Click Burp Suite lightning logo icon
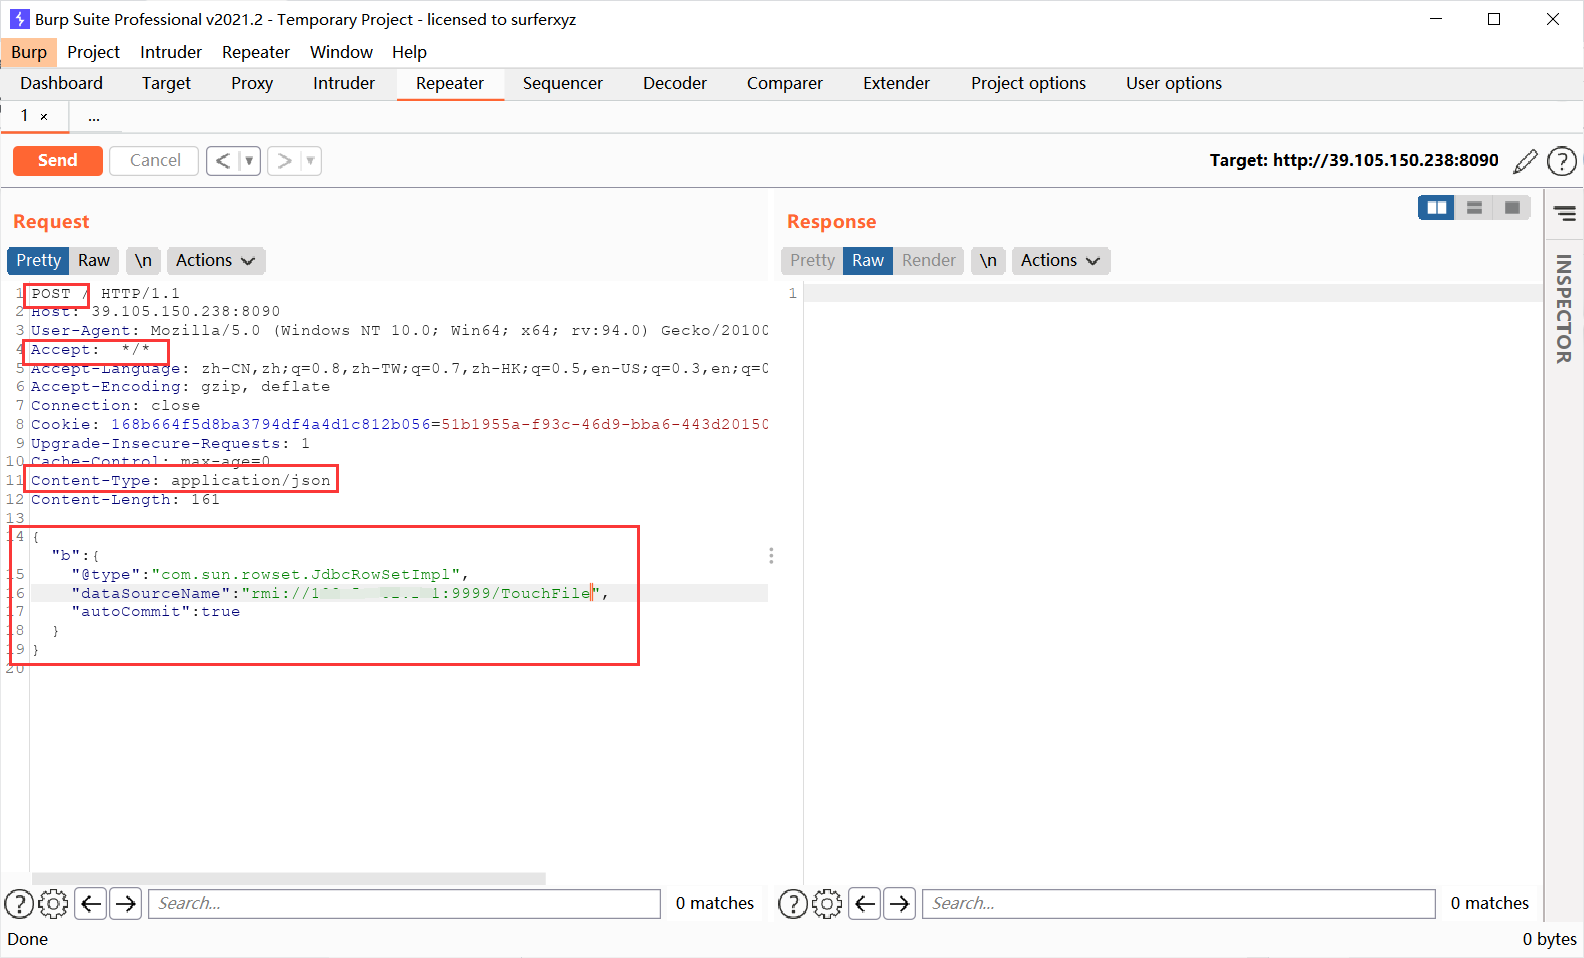1584x958 pixels. [19, 19]
